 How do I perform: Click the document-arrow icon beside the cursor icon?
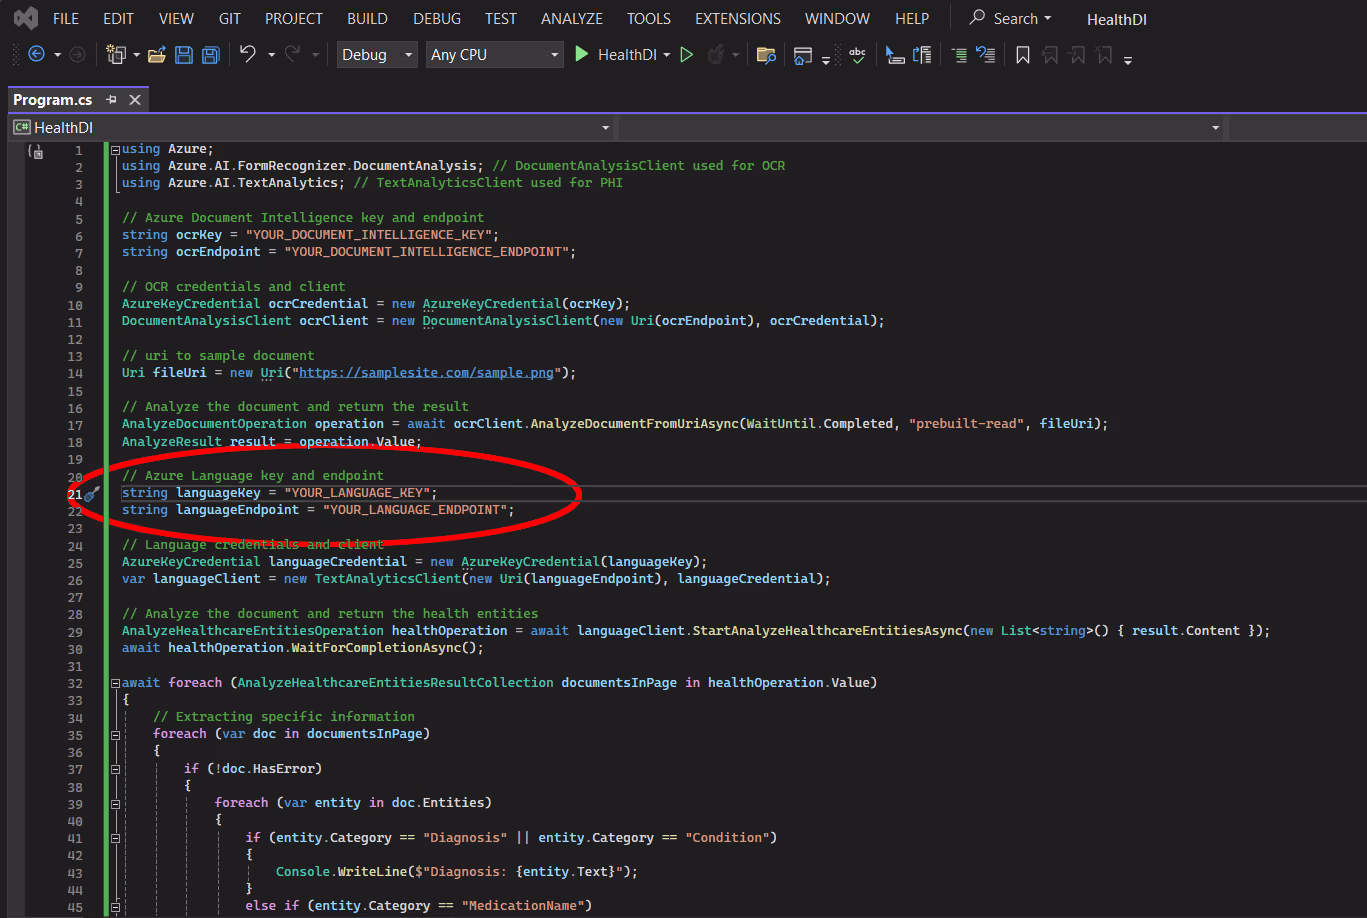tap(922, 55)
